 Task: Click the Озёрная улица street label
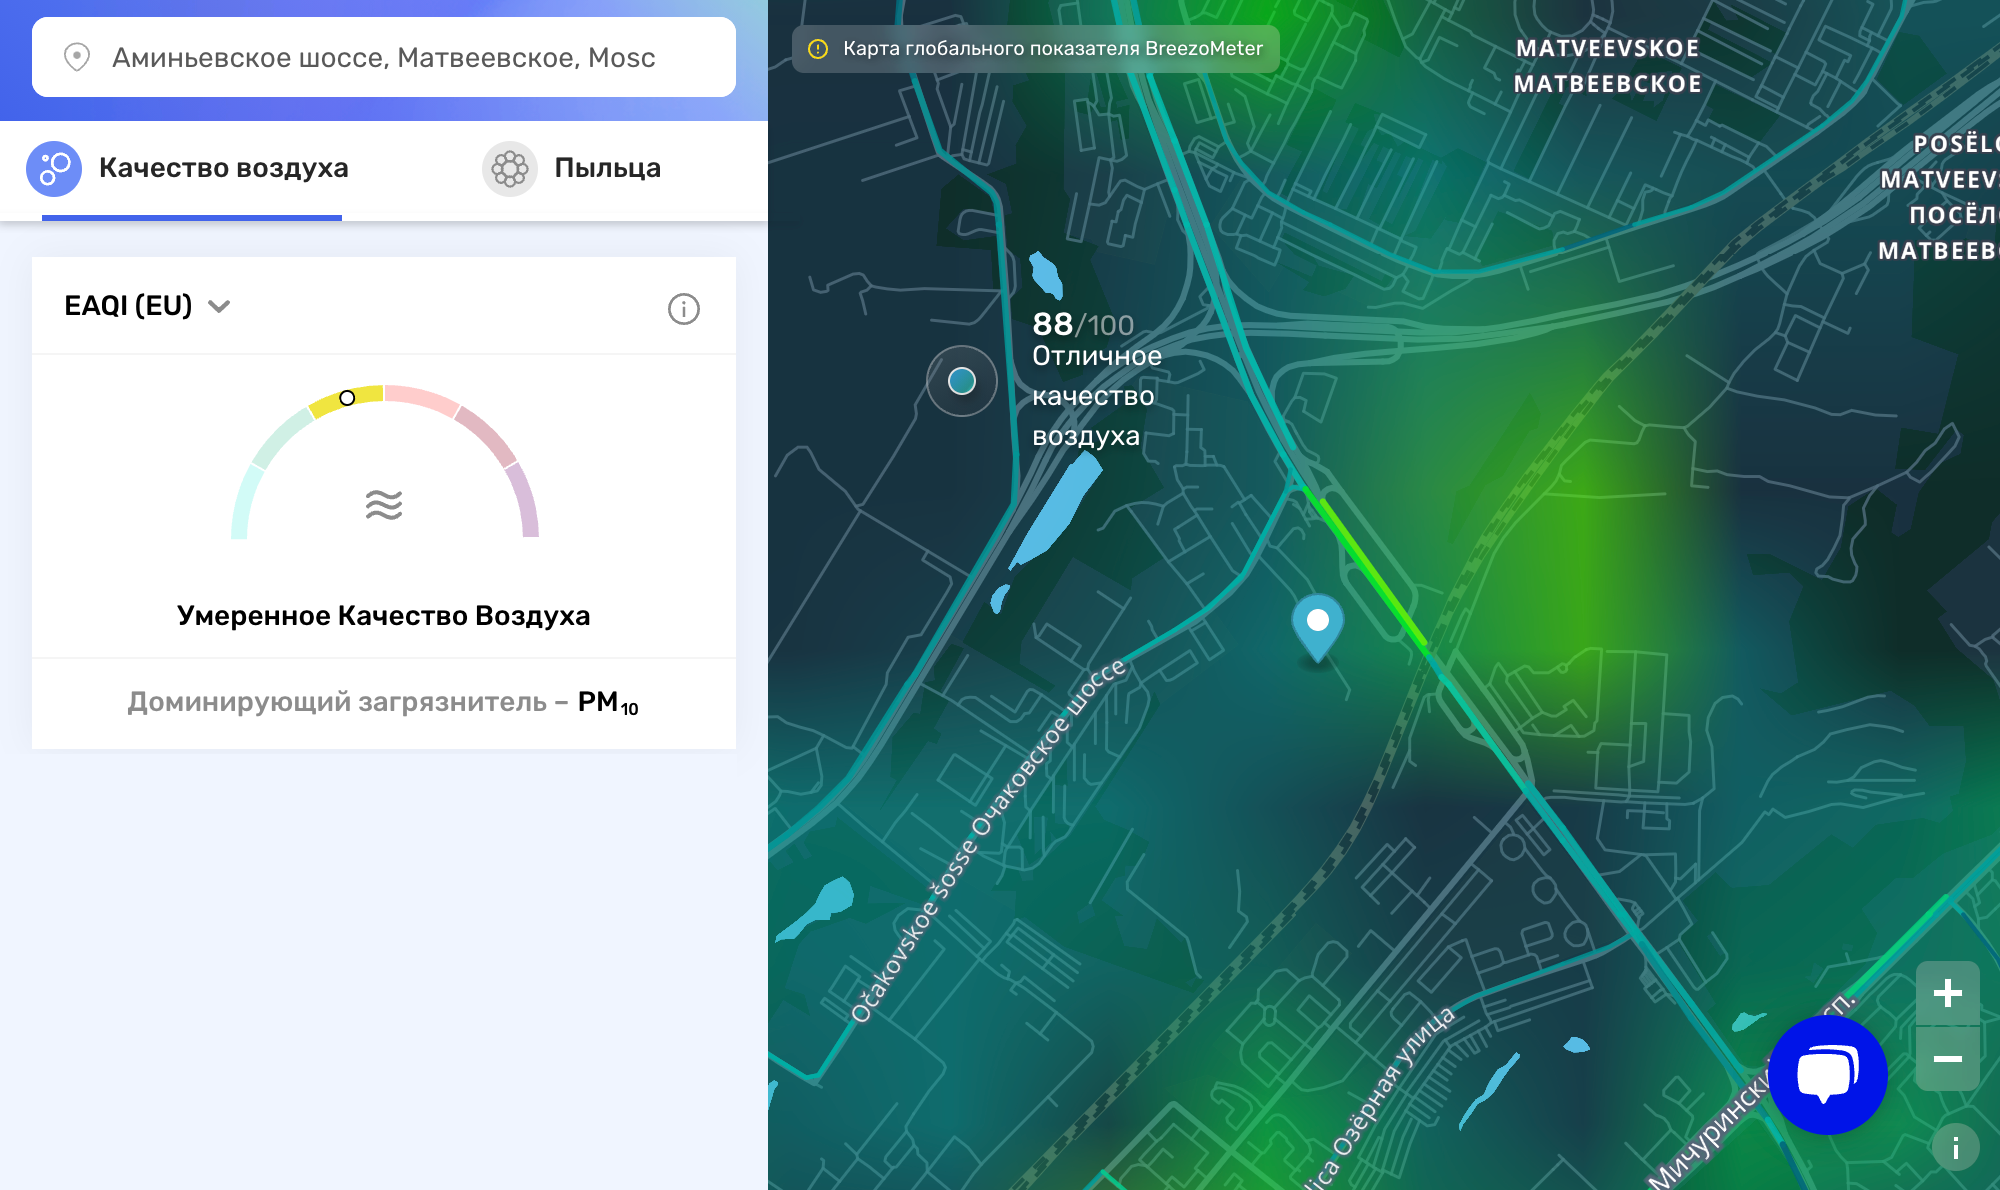point(1394,1082)
